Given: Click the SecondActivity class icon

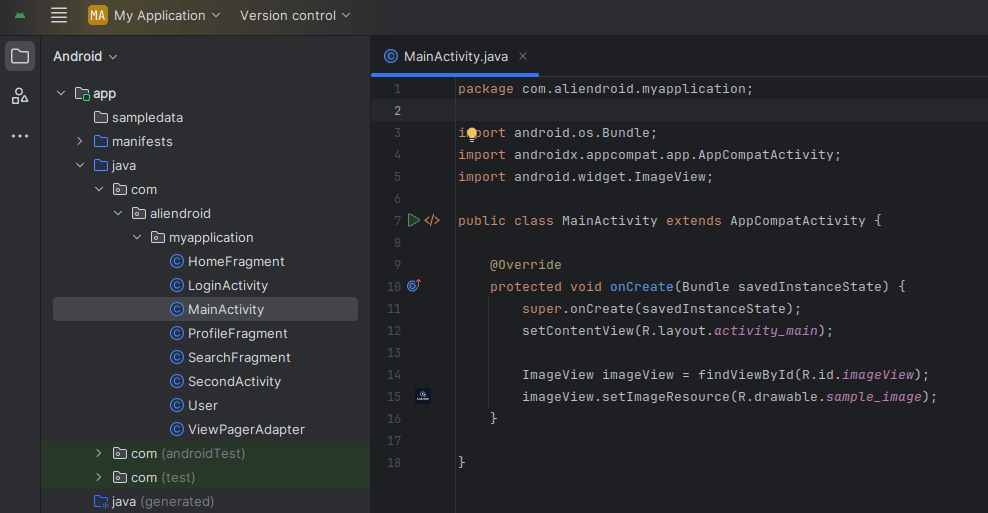Looking at the screenshot, I should pyautogui.click(x=177, y=381).
